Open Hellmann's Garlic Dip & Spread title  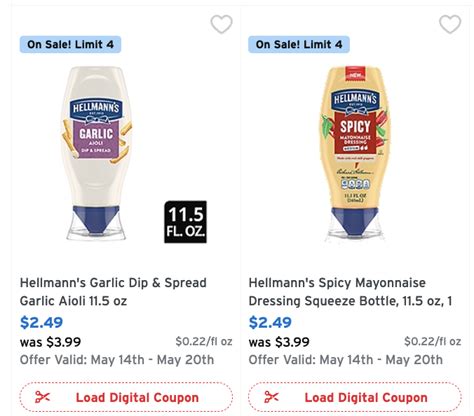click(113, 292)
